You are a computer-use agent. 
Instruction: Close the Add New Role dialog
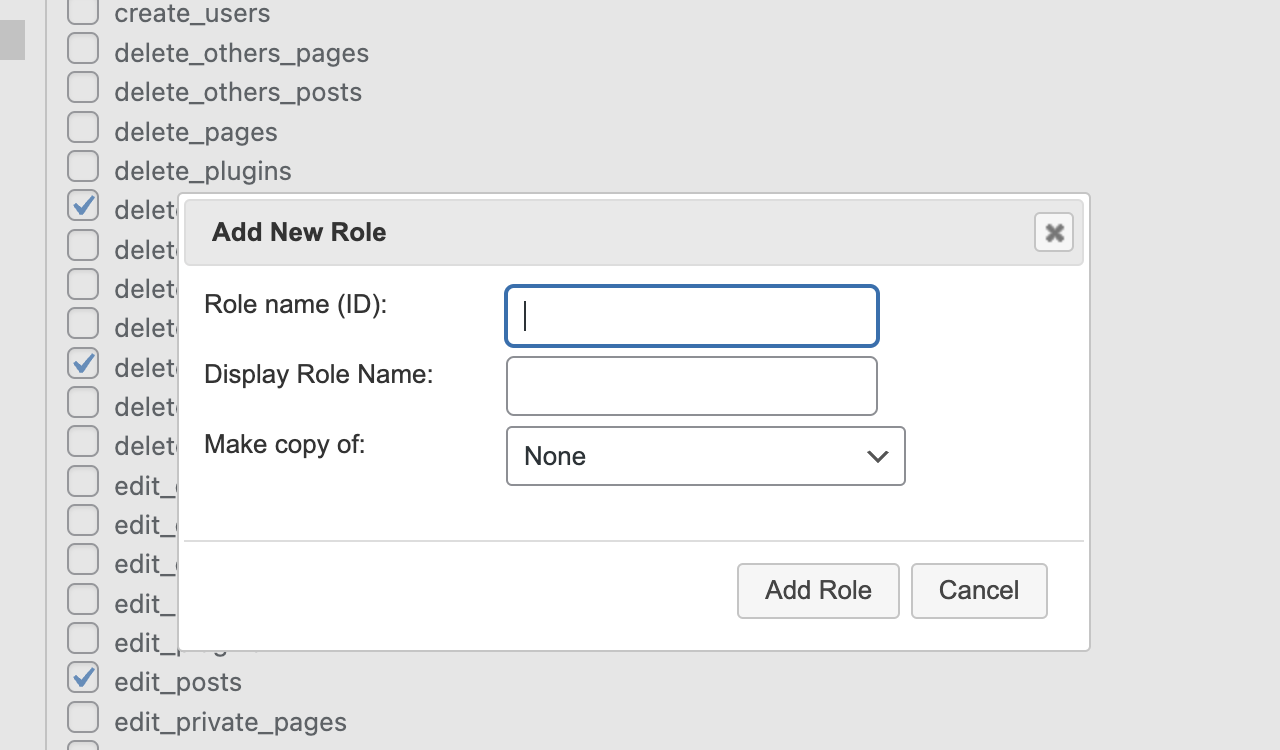(x=1053, y=232)
